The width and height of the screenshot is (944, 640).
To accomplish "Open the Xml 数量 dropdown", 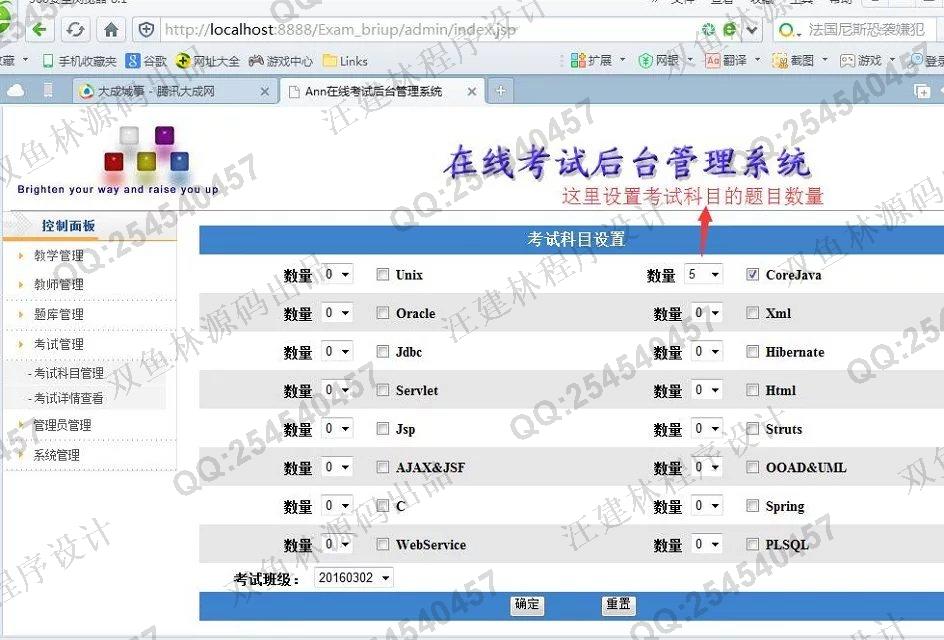I will pyautogui.click(x=706, y=312).
